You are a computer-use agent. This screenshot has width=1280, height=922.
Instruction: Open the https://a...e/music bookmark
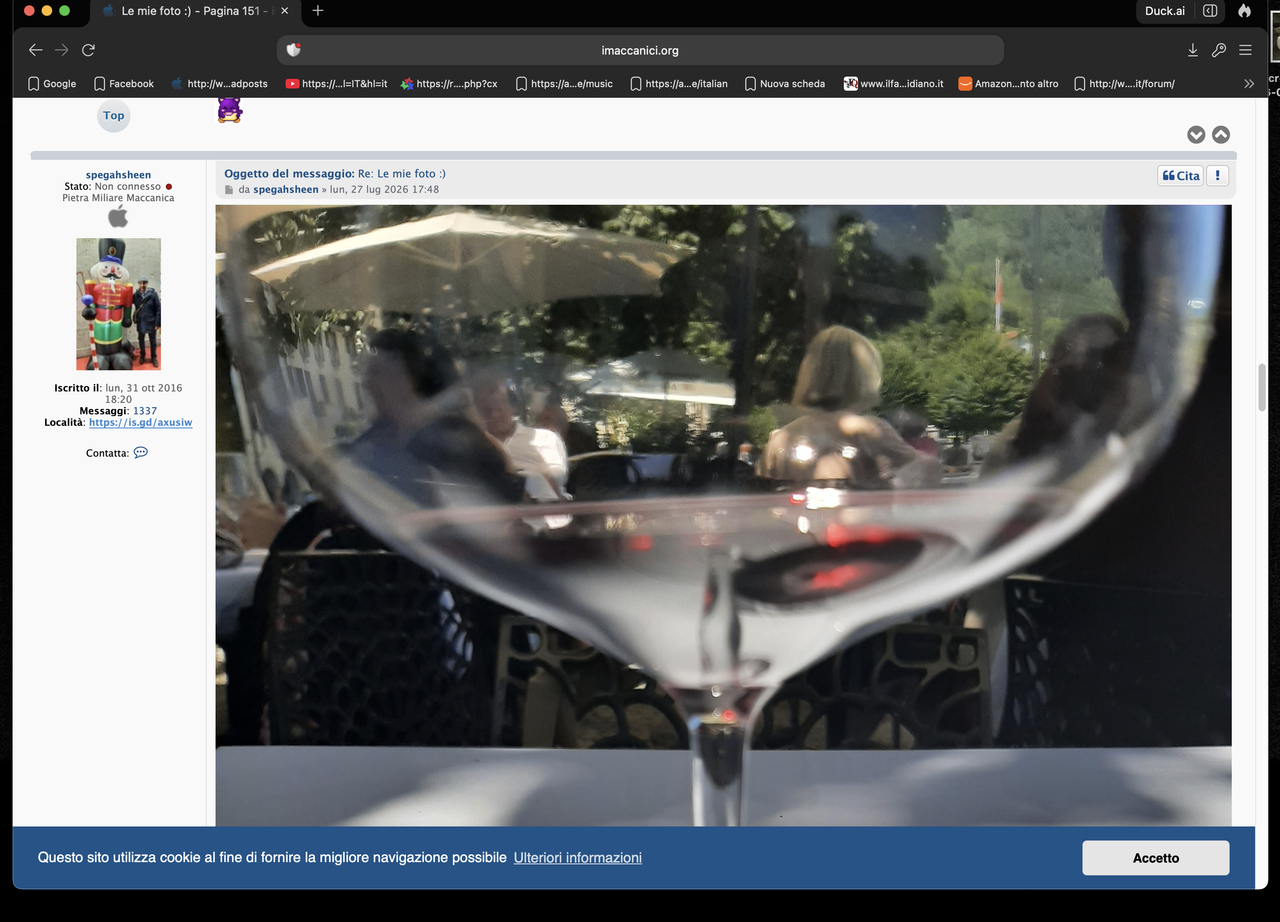[x=564, y=84]
